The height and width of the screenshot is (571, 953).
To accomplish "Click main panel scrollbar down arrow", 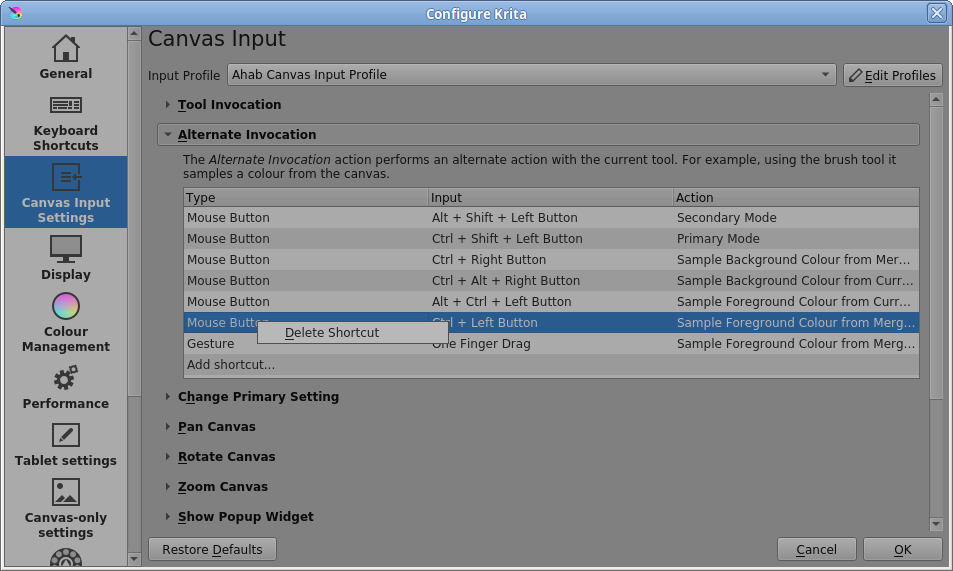I will click(936, 524).
